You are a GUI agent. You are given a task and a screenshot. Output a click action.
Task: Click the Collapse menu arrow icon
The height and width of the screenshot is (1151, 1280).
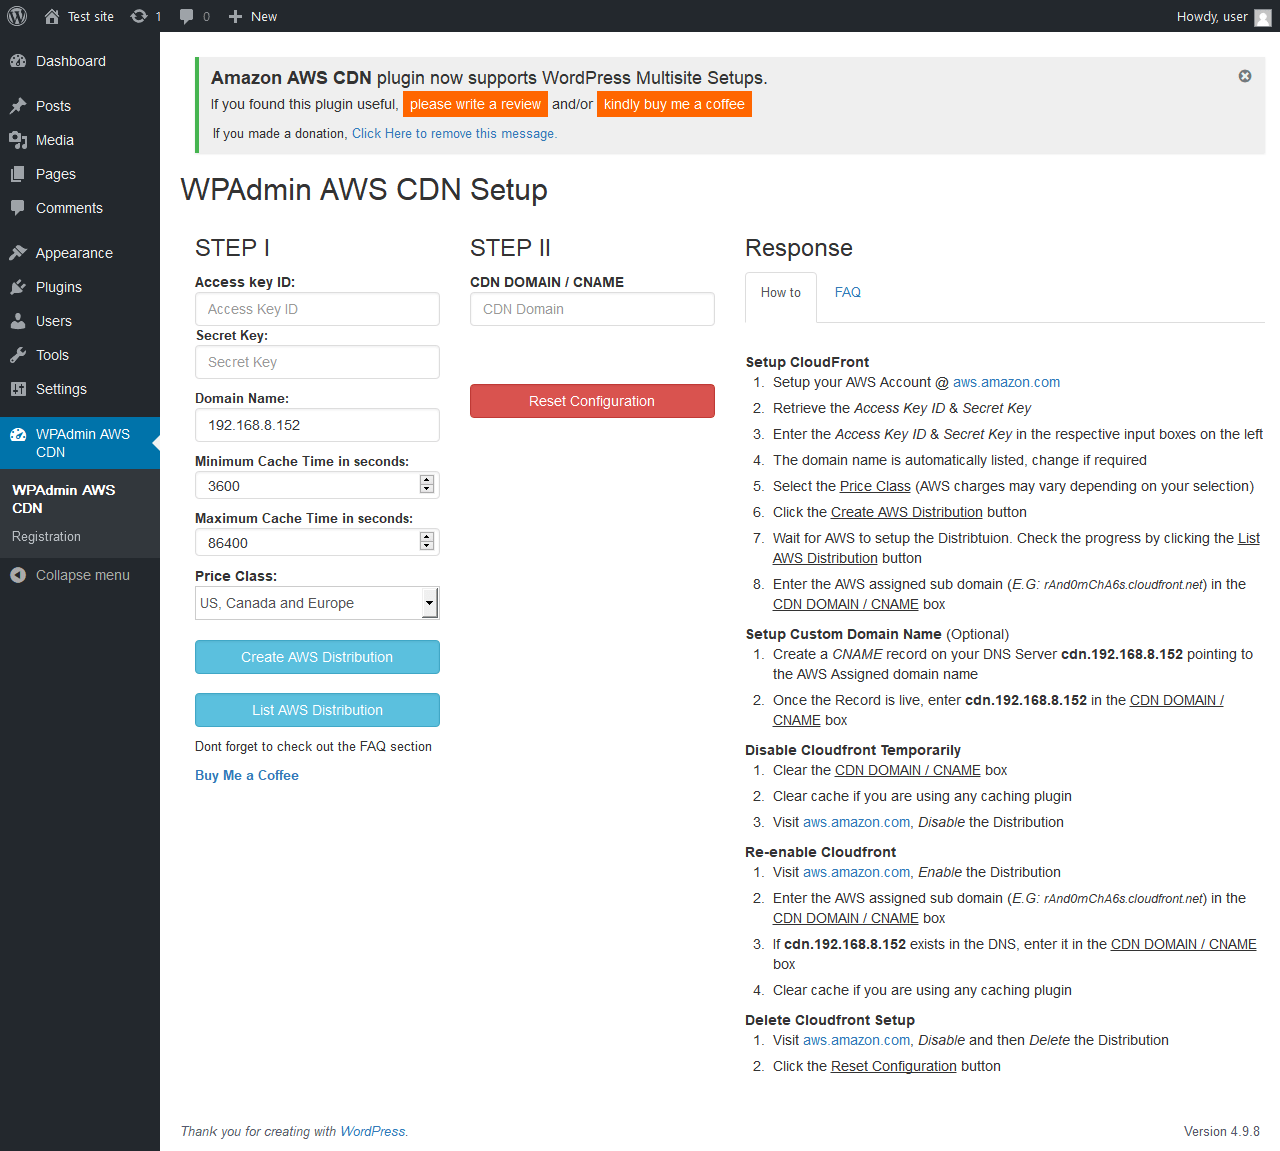coord(18,575)
